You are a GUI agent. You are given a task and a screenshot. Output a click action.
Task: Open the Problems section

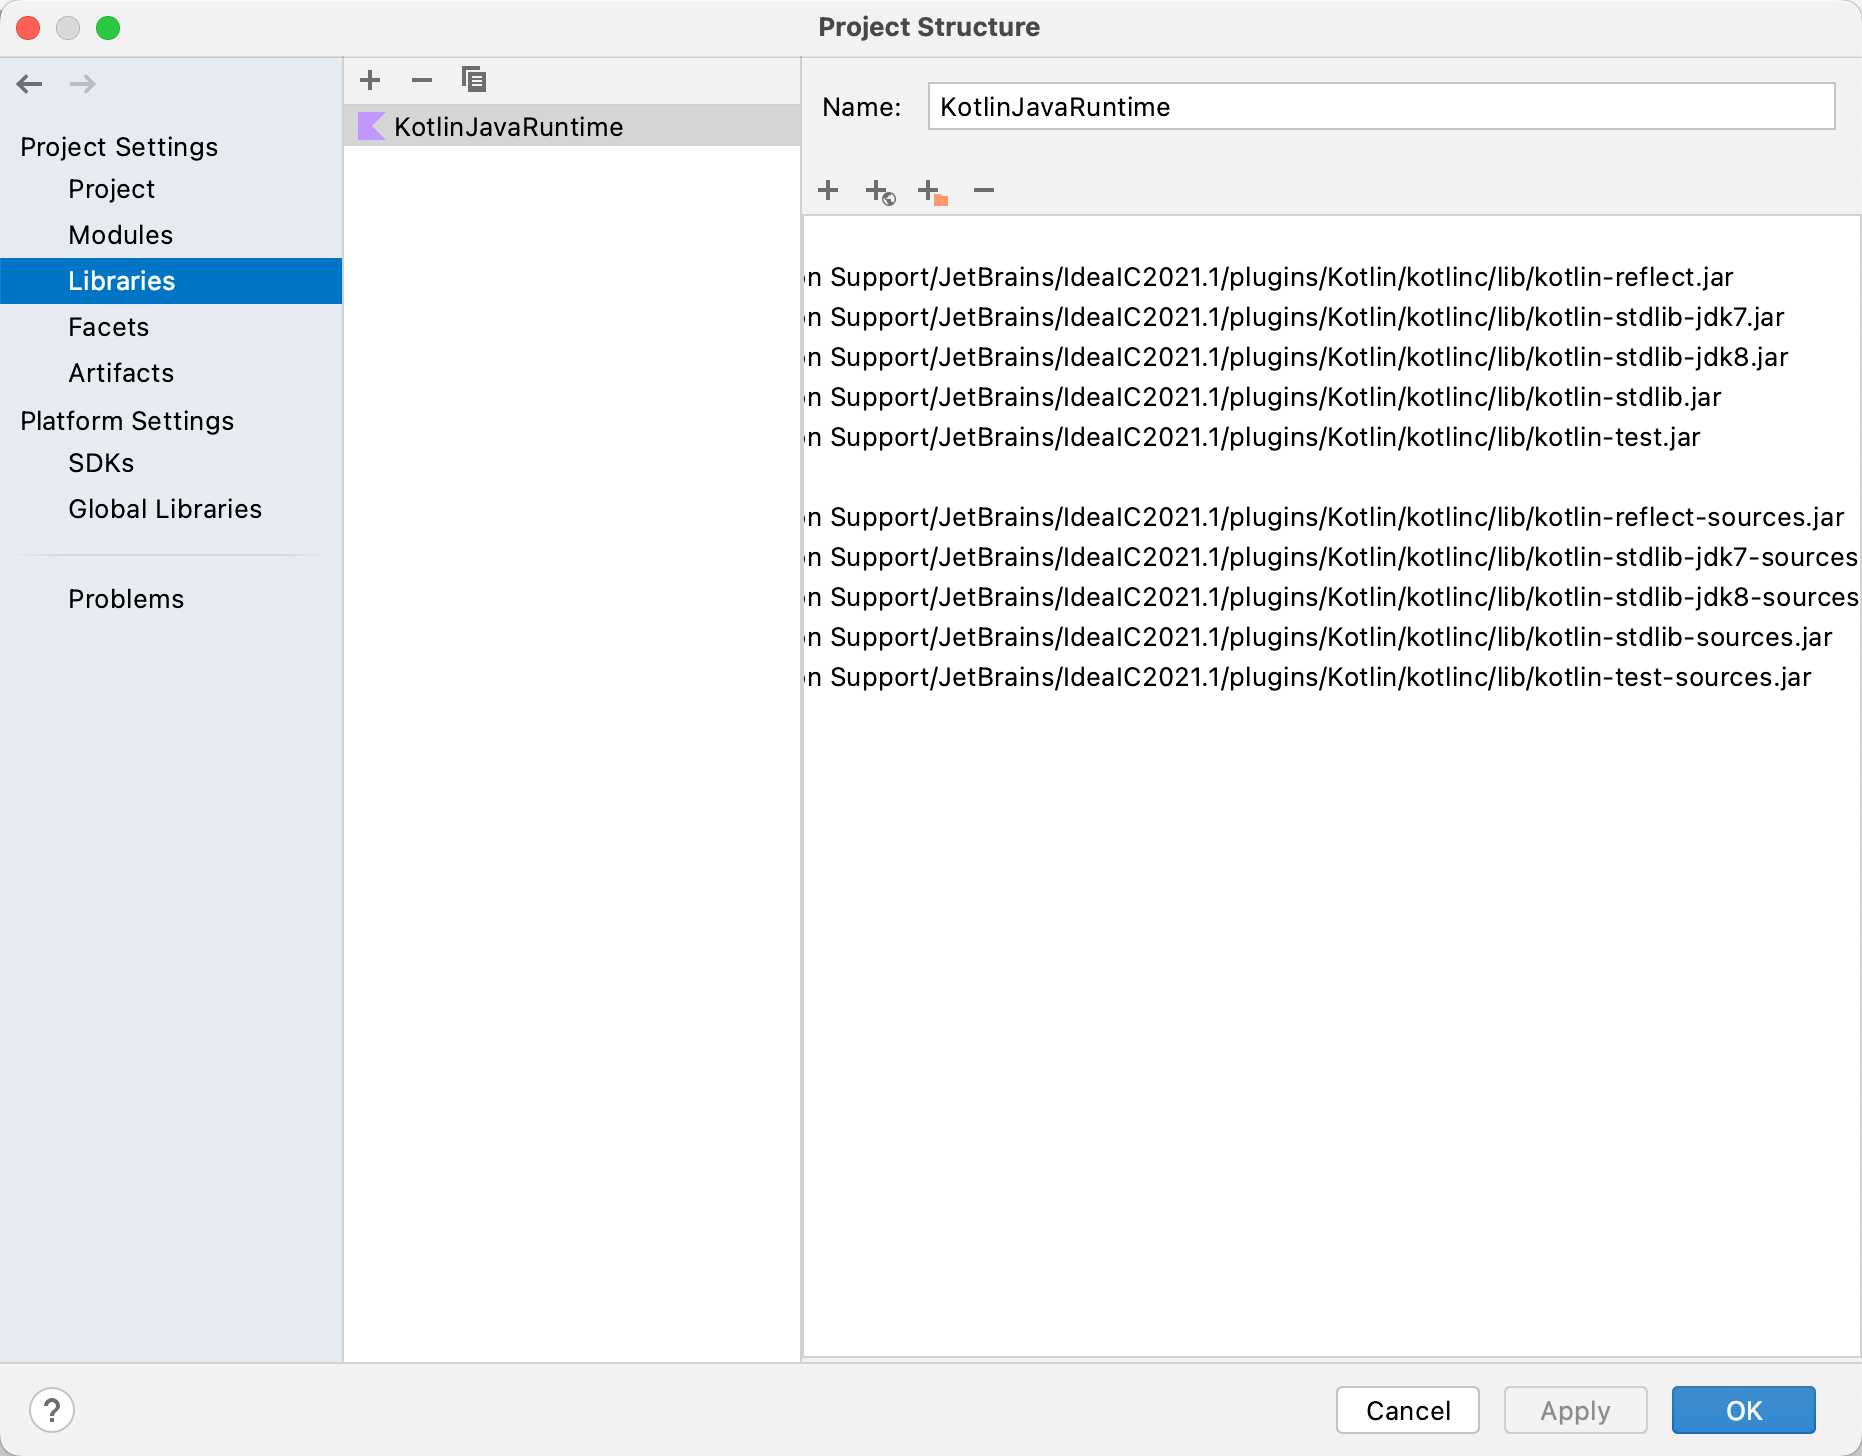tap(126, 598)
